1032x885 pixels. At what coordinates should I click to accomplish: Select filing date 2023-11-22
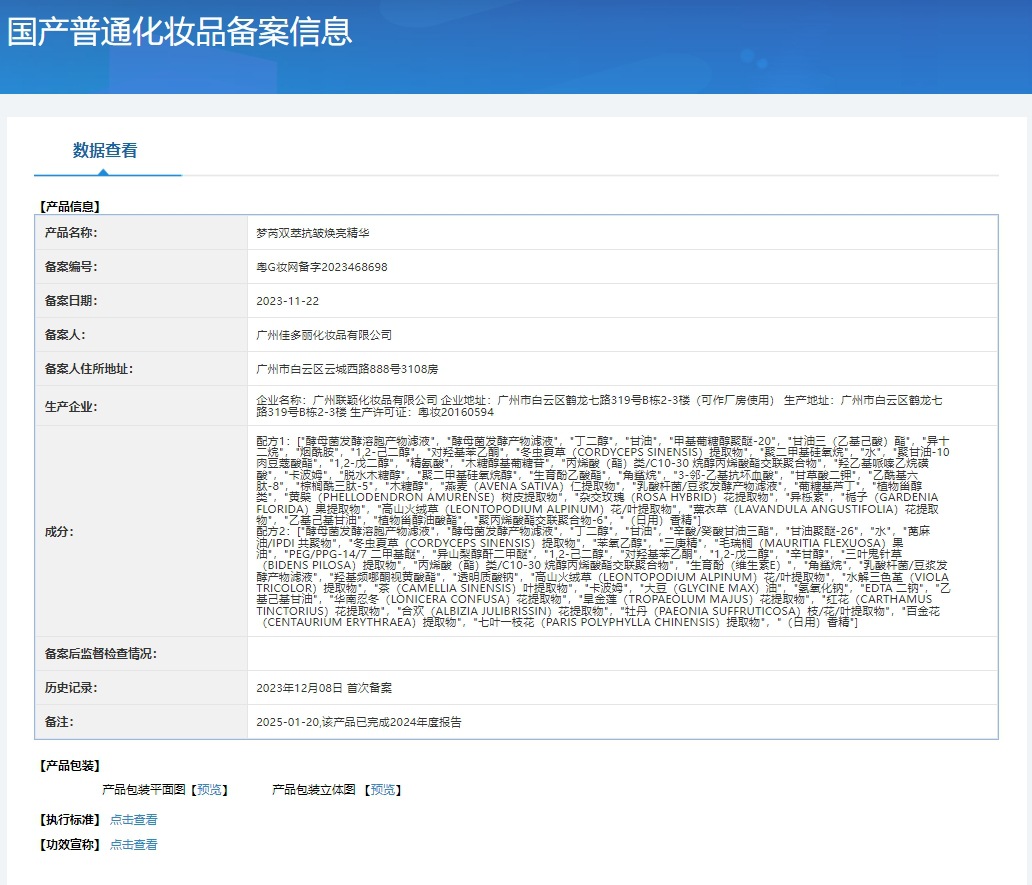[288, 301]
